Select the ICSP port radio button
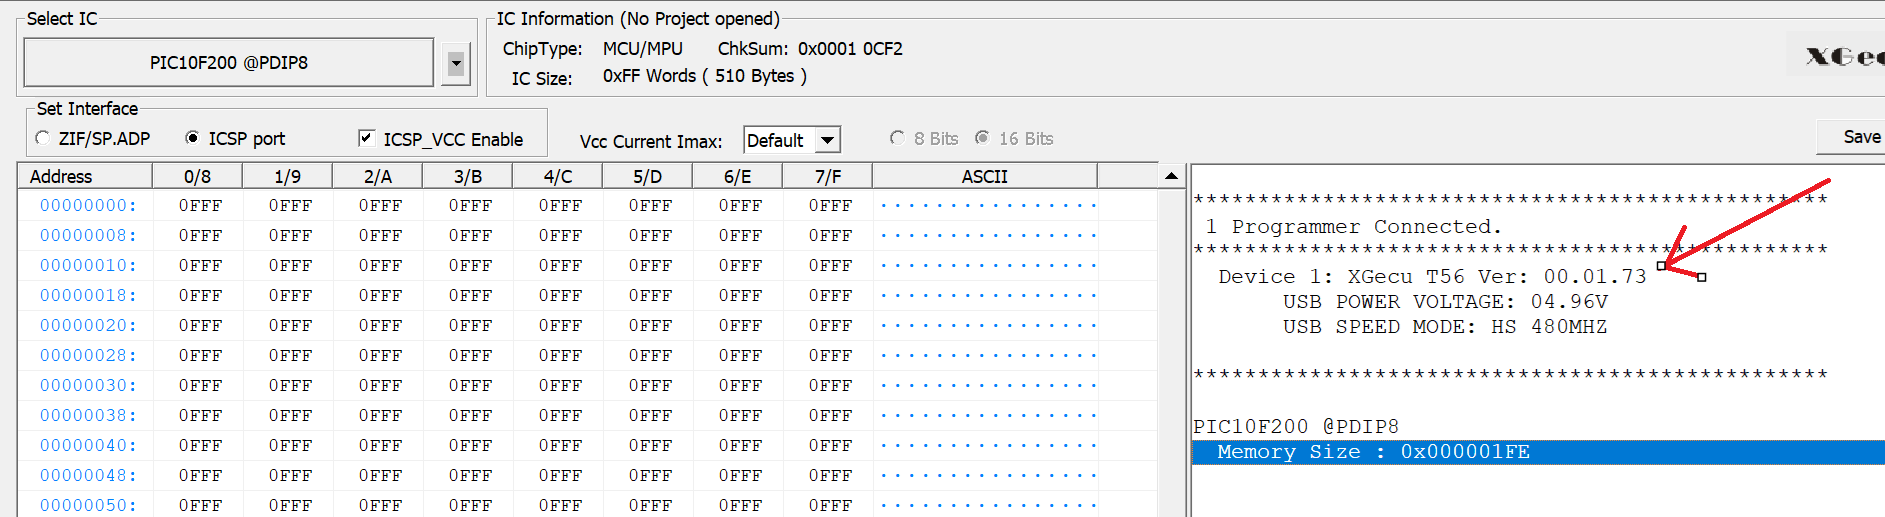This screenshot has width=1885, height=517. point(192,138)
